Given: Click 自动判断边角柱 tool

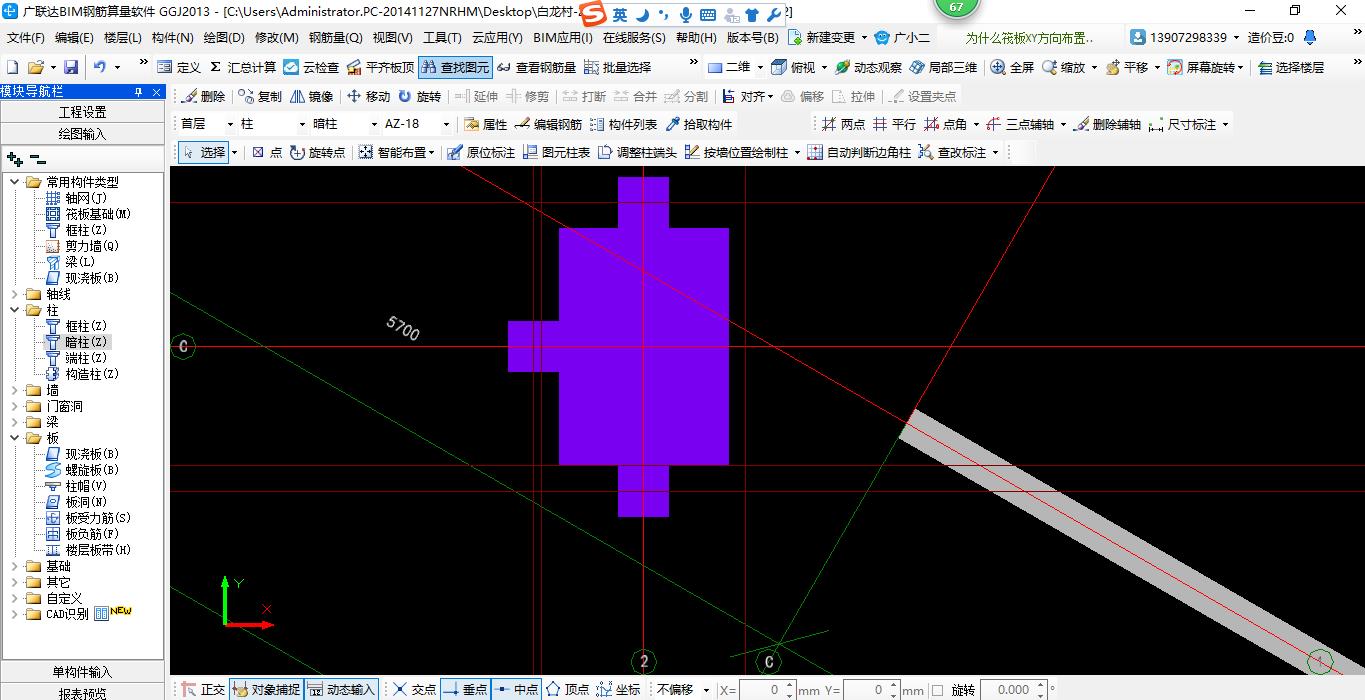Looking at the screenshot, I should pyautogui.click(x=859, y=152).
